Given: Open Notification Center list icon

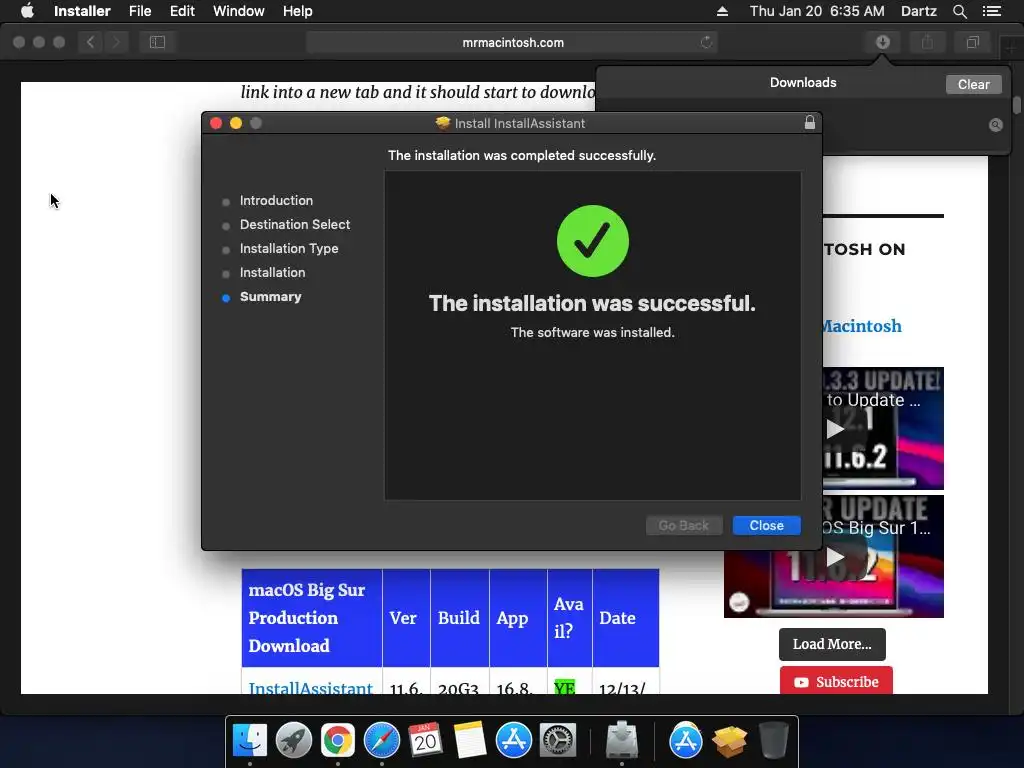Looking at the screenshot, I should [992, 11].
